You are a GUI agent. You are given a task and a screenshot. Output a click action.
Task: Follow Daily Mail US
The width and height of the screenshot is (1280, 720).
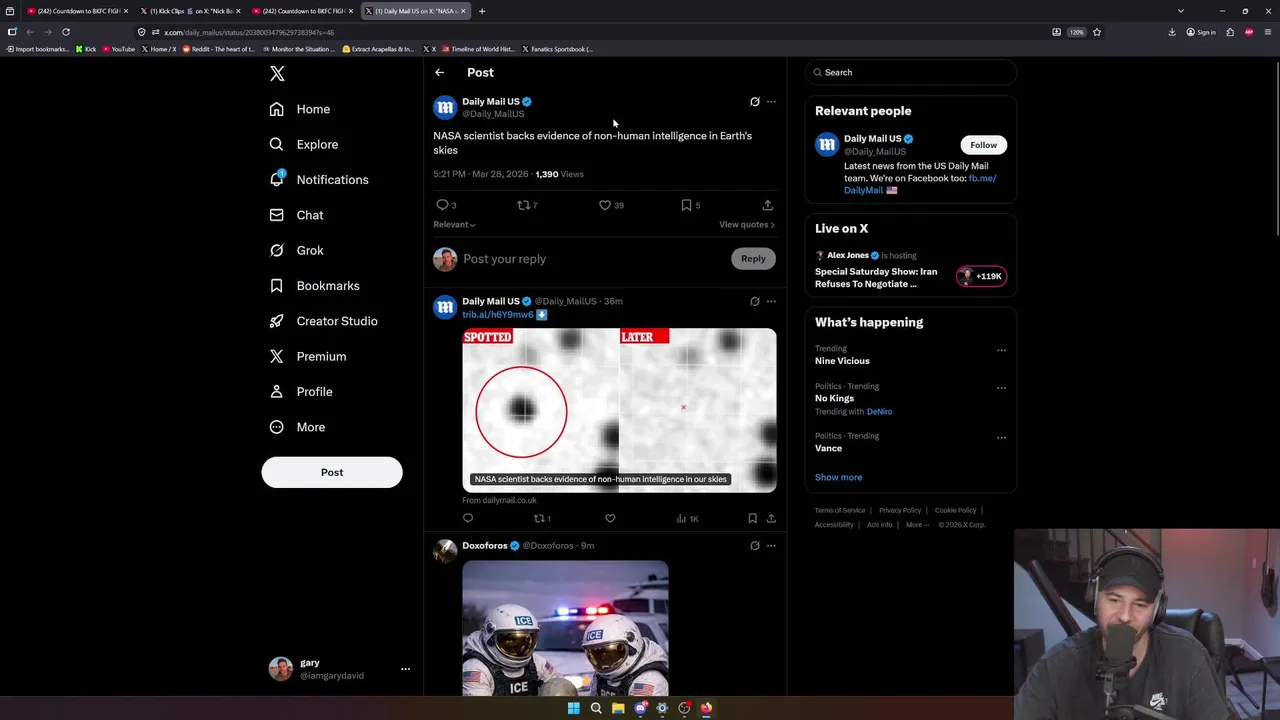pos(983,145)
